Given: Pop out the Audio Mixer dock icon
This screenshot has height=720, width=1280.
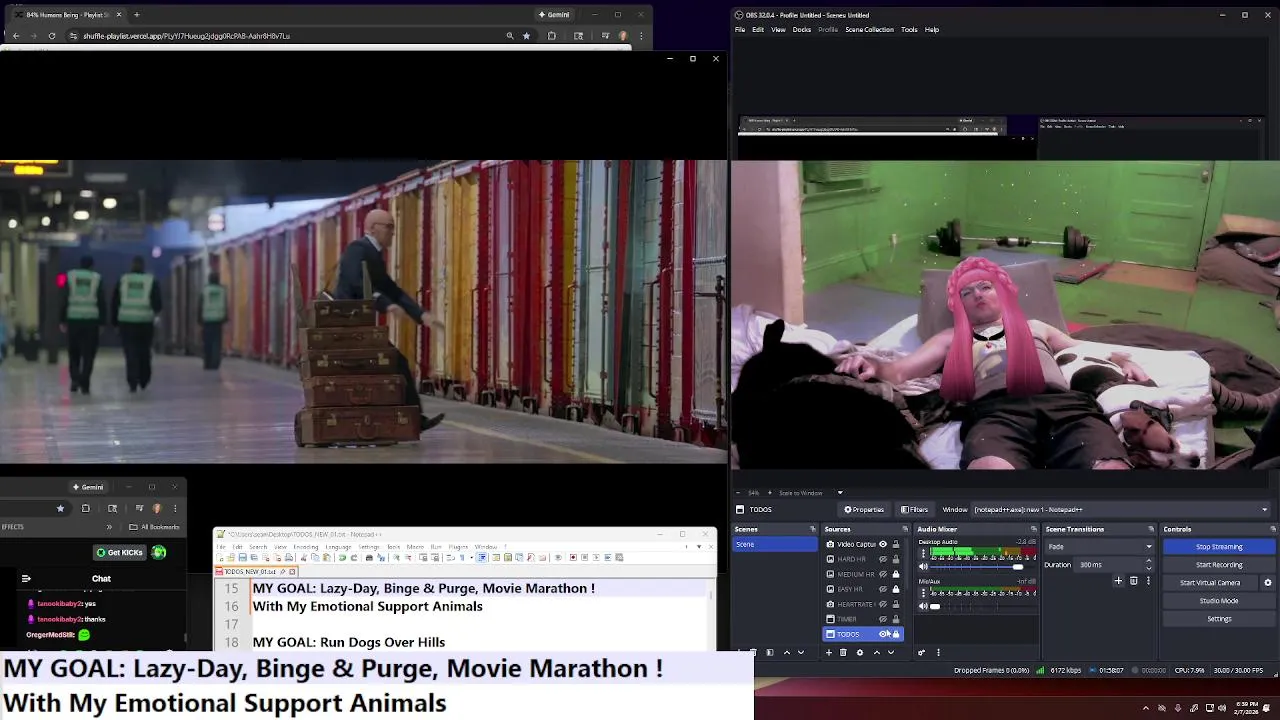Looking at the screenshot, I should pos(1034,529).
